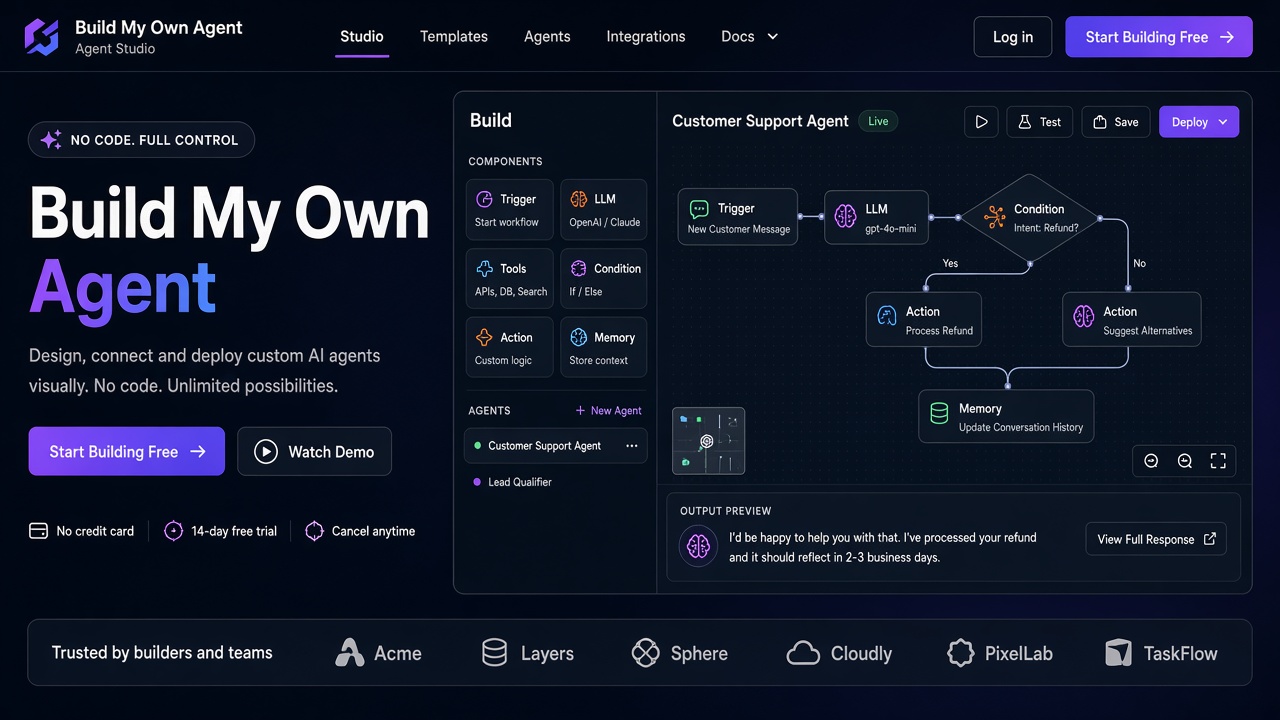Click the zoom in magnifier icon
Screen dimensions: 1280x720
[x=1185, y=461]
